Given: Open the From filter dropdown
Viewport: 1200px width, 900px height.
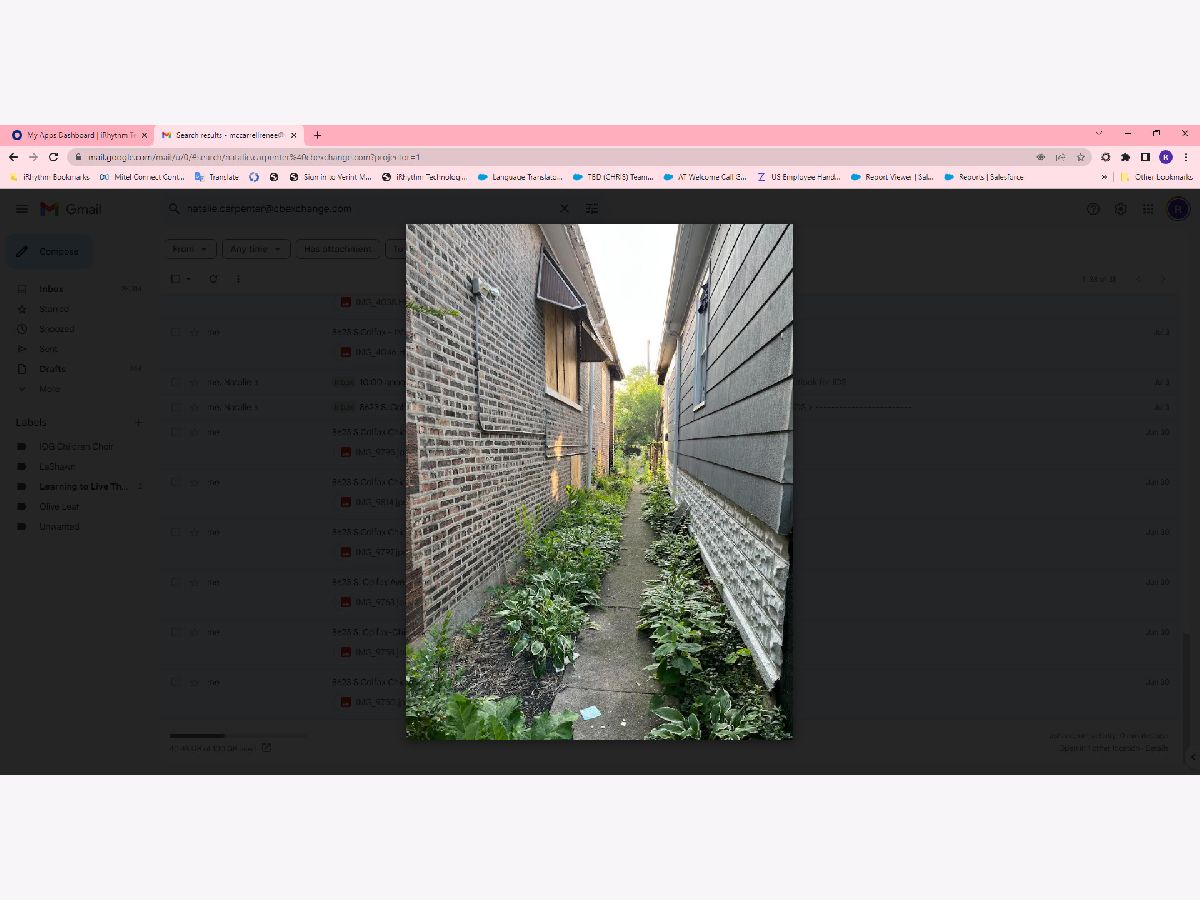Looking at the screenshot, I should 190,249.
